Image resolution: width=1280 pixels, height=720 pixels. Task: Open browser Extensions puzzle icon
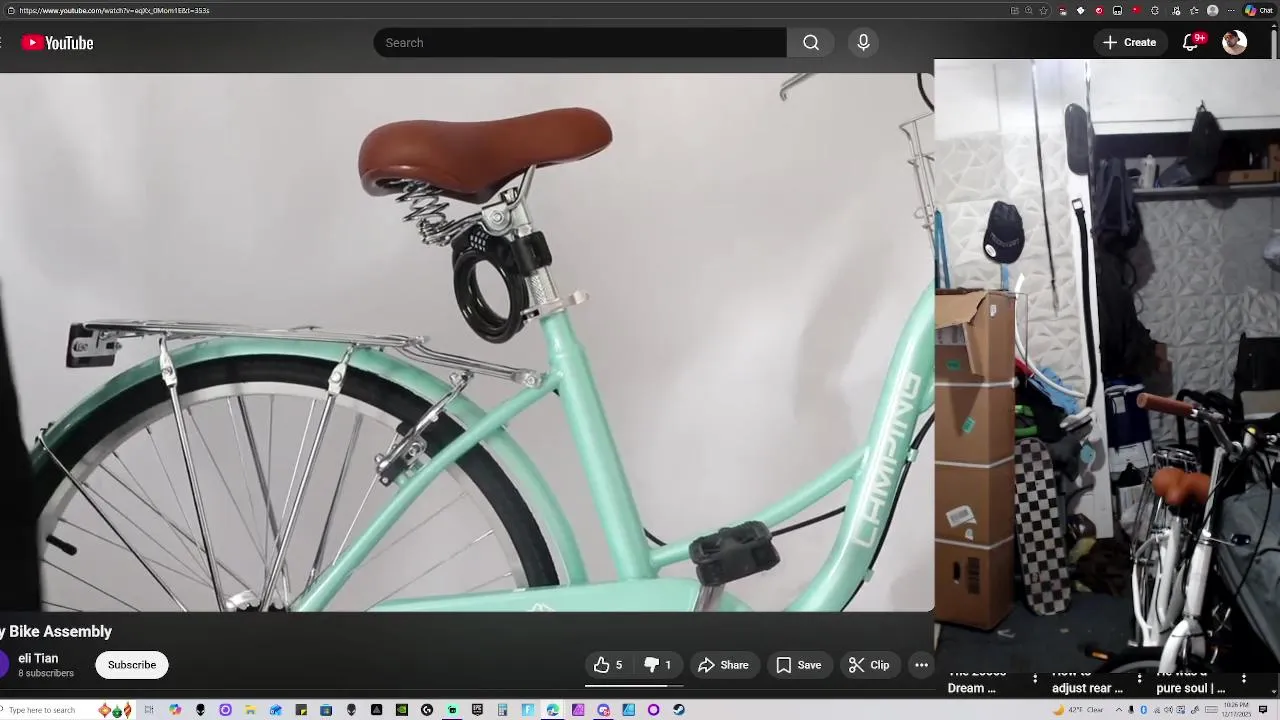1155,10
